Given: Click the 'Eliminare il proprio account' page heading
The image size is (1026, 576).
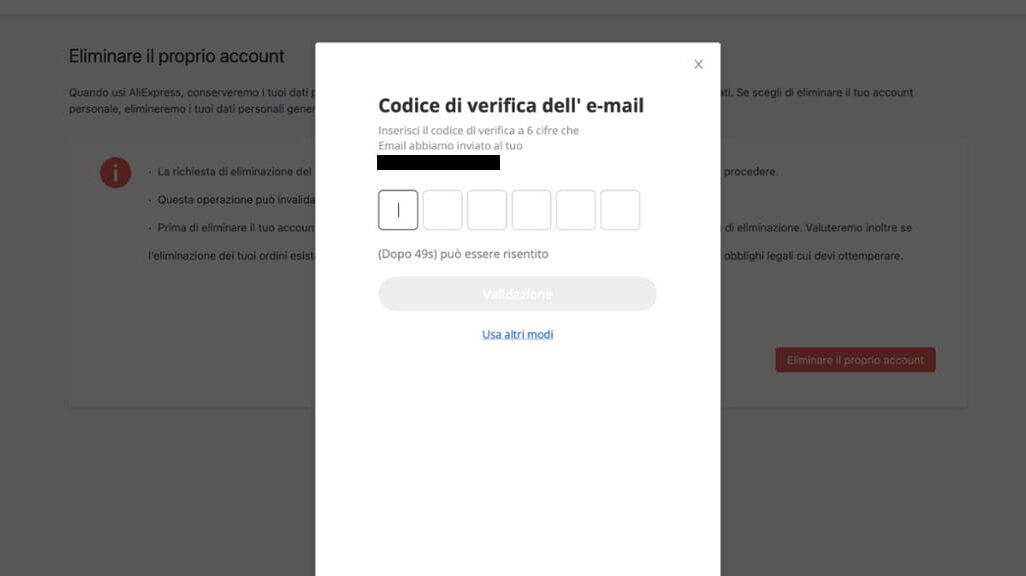Looking at the screenshot, I should (x=177, y=56).
